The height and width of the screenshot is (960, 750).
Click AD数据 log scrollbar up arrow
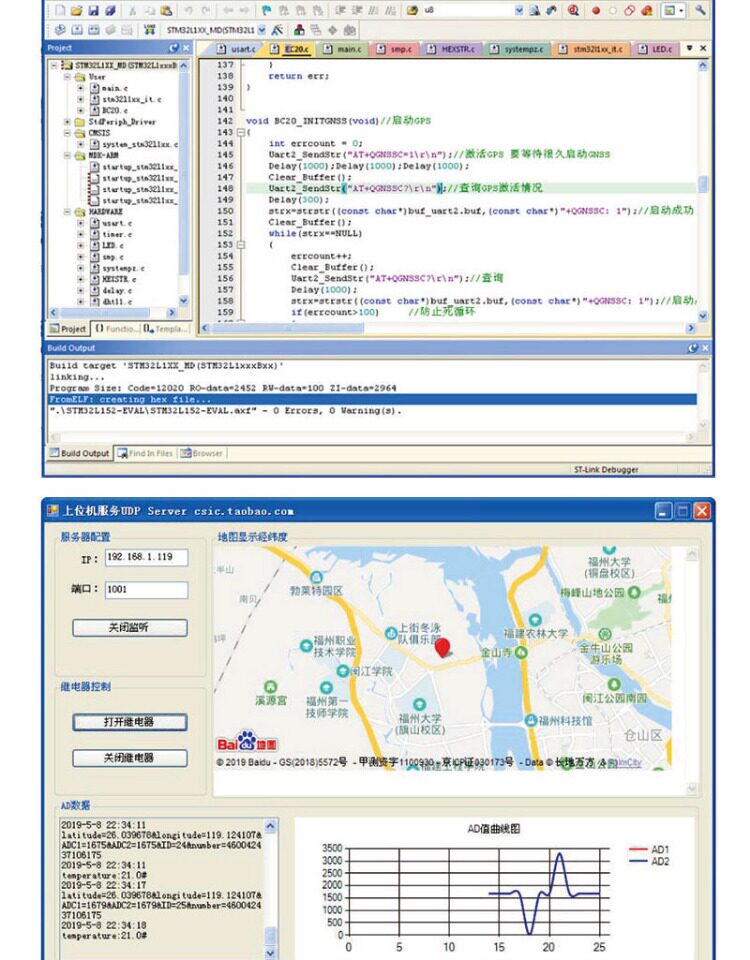[x=270, y=827]
